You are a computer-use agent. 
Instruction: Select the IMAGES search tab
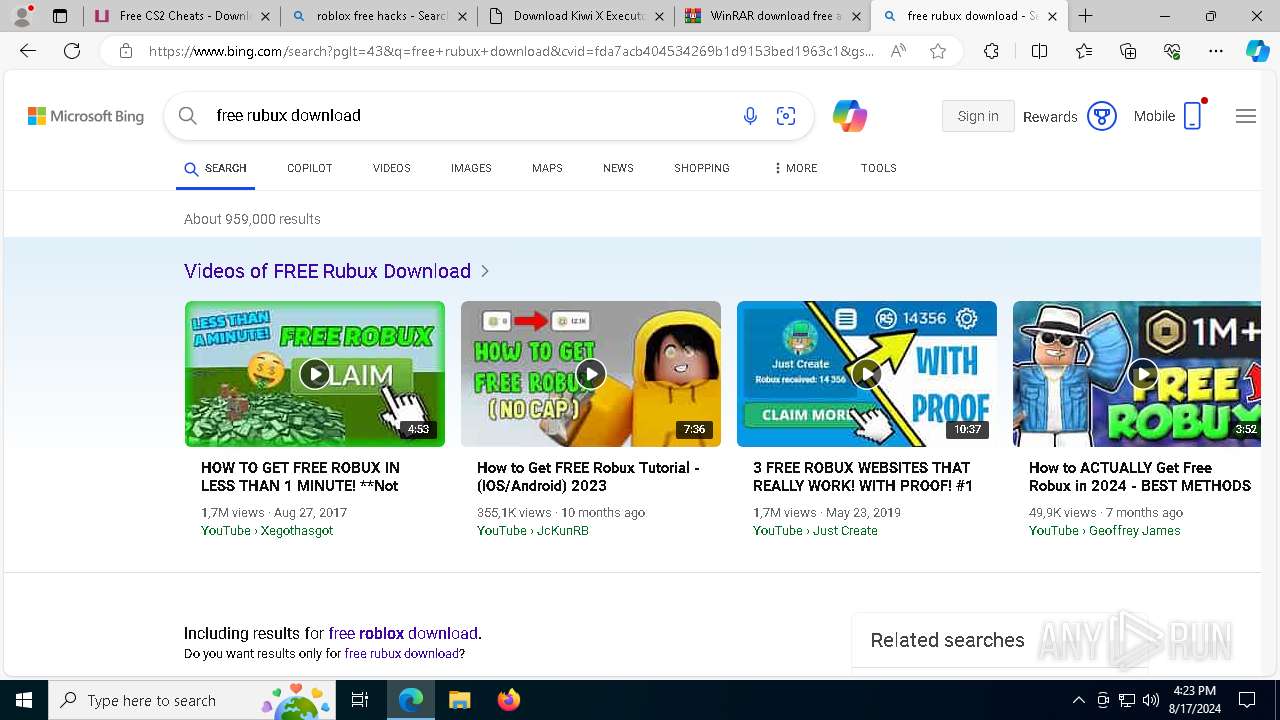pyautogui.click(x=471, y=168)
